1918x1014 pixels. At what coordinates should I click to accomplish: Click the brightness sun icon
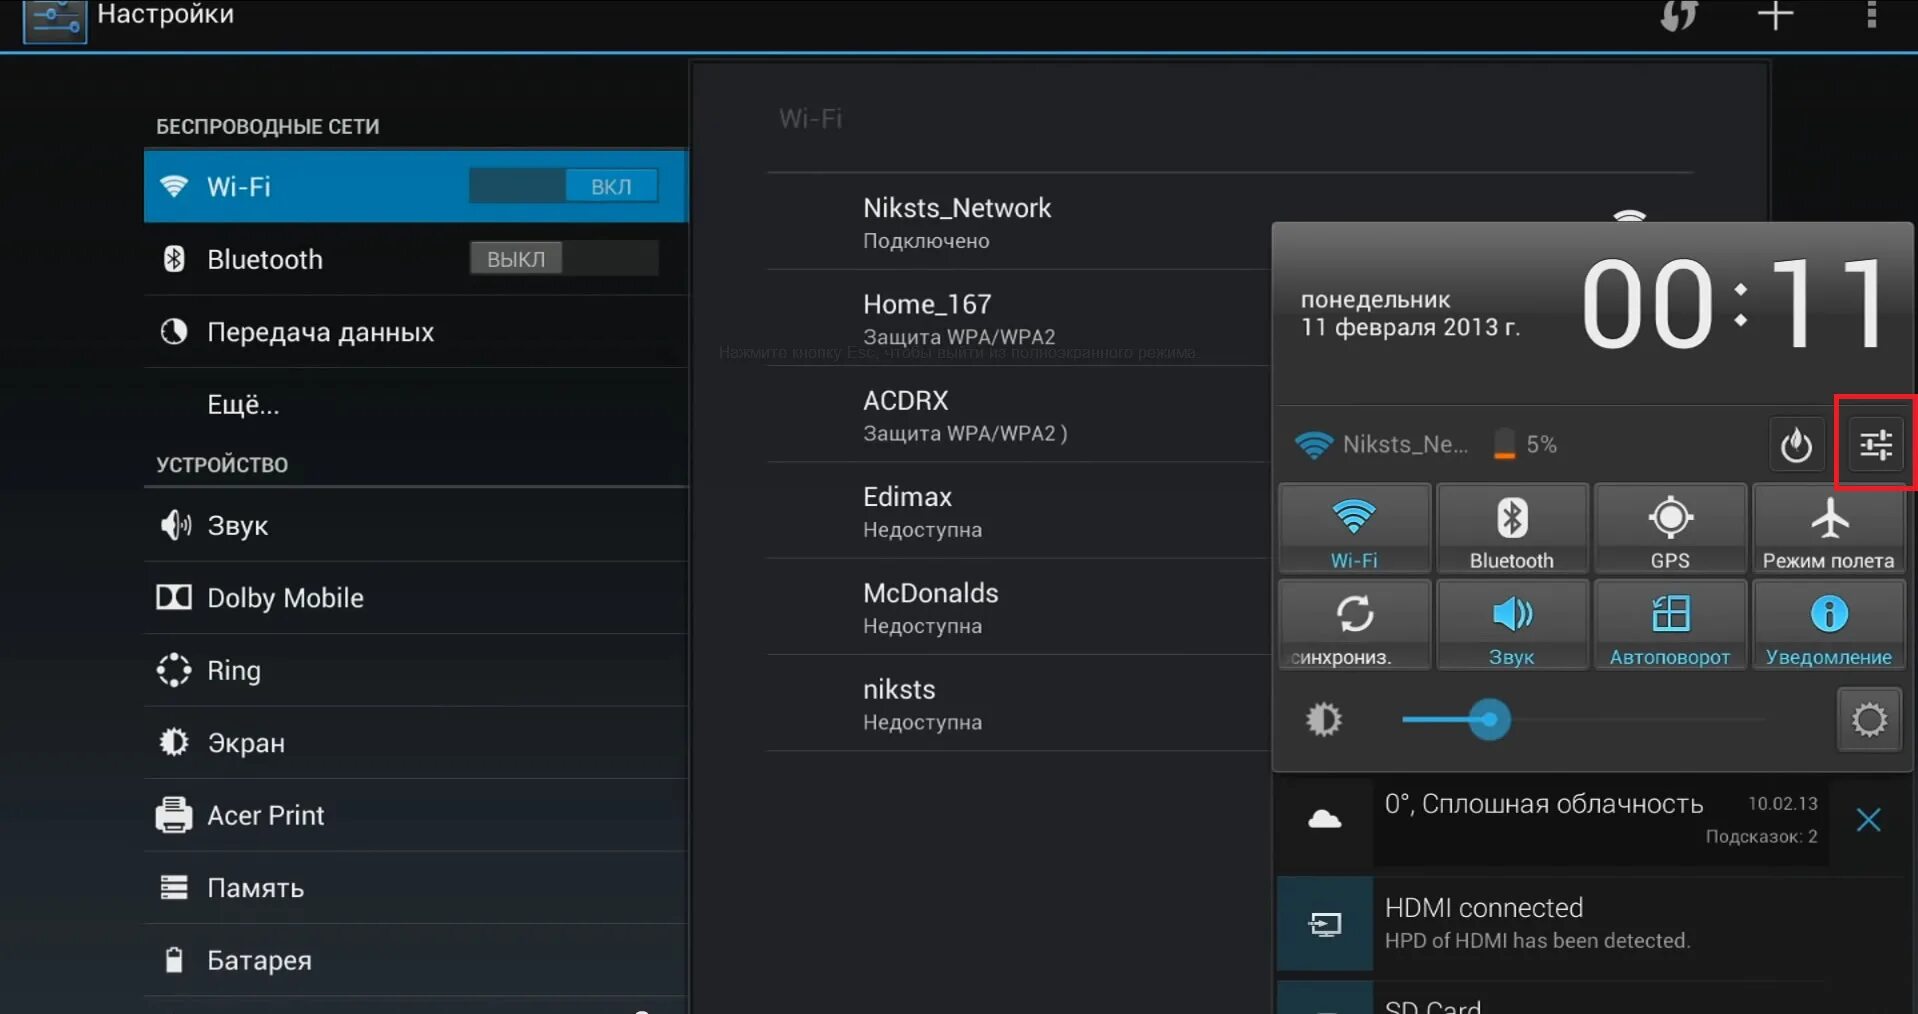(x=1324, y=720)
